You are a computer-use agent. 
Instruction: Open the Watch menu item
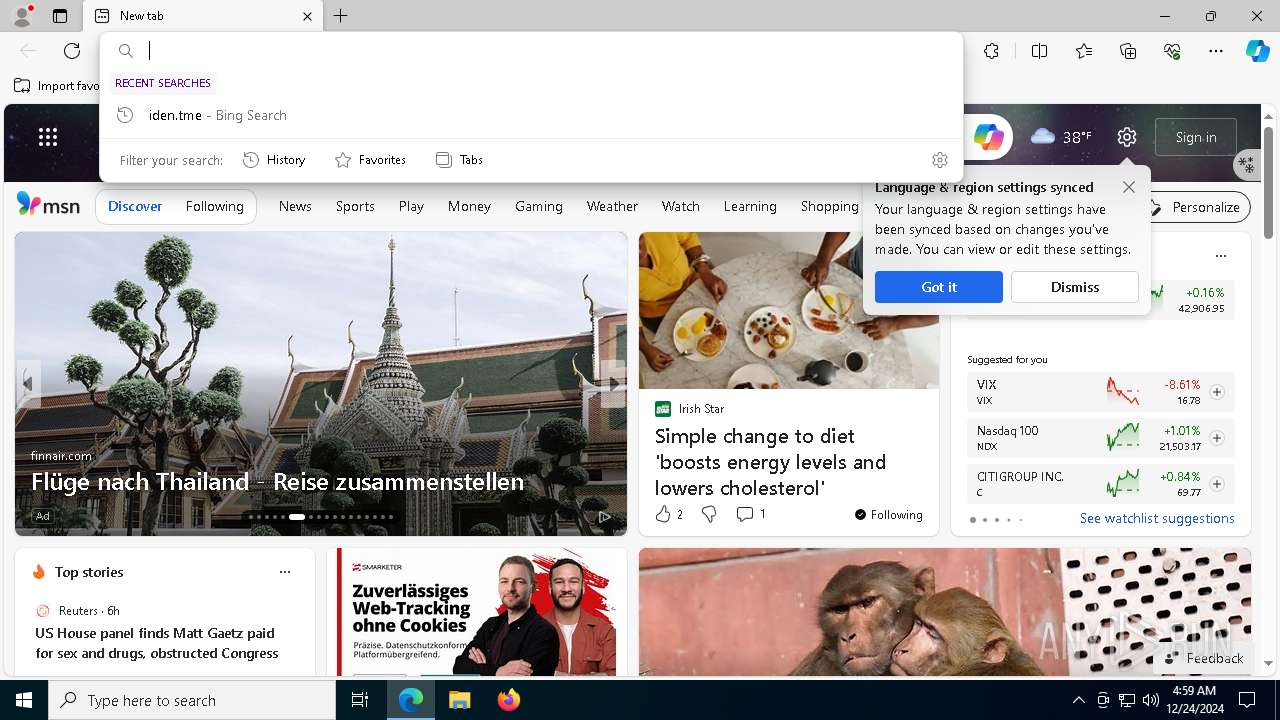click(x=680, y=206)
